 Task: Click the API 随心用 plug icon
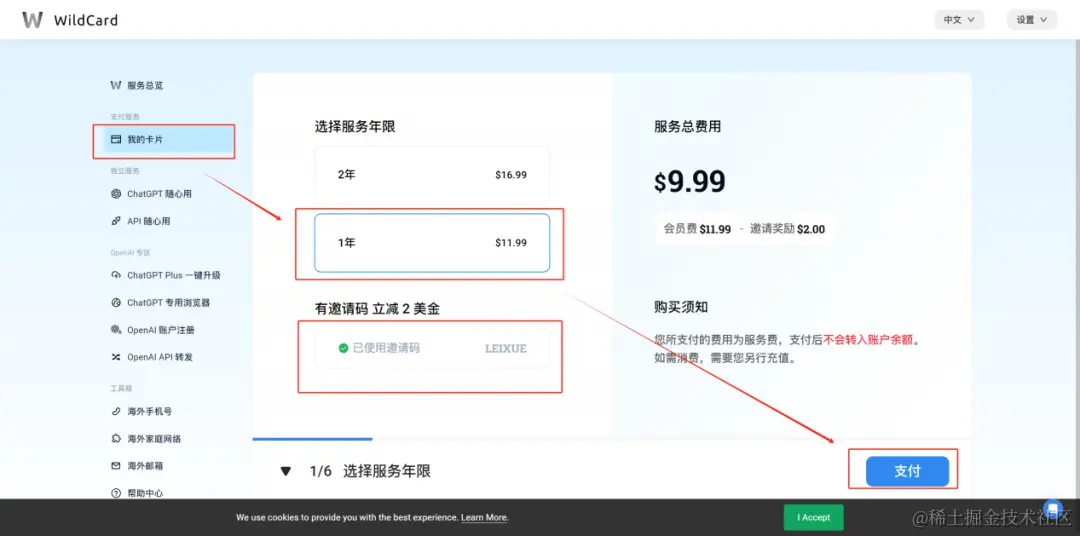(x=116, y=221)
